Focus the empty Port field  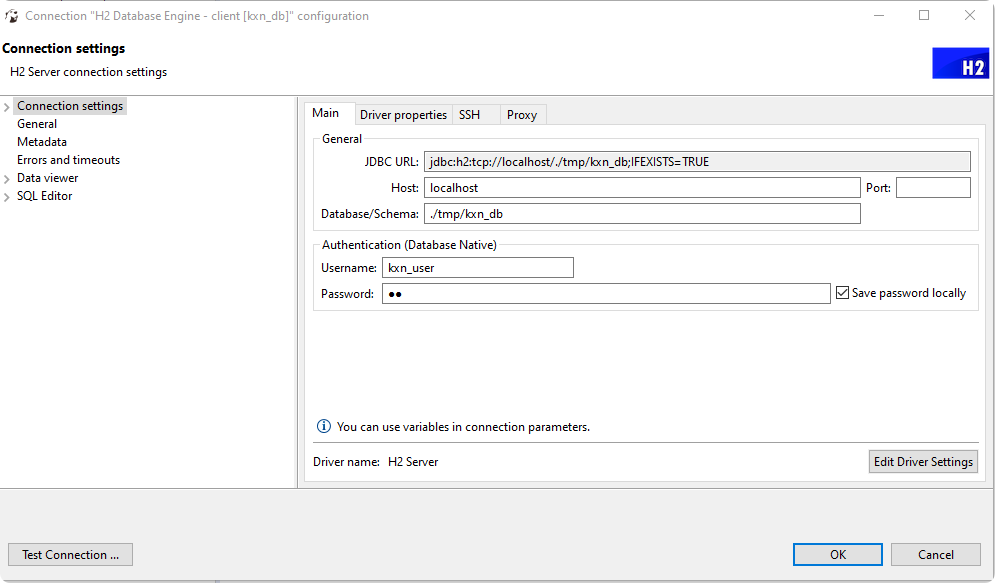(933, 188)
